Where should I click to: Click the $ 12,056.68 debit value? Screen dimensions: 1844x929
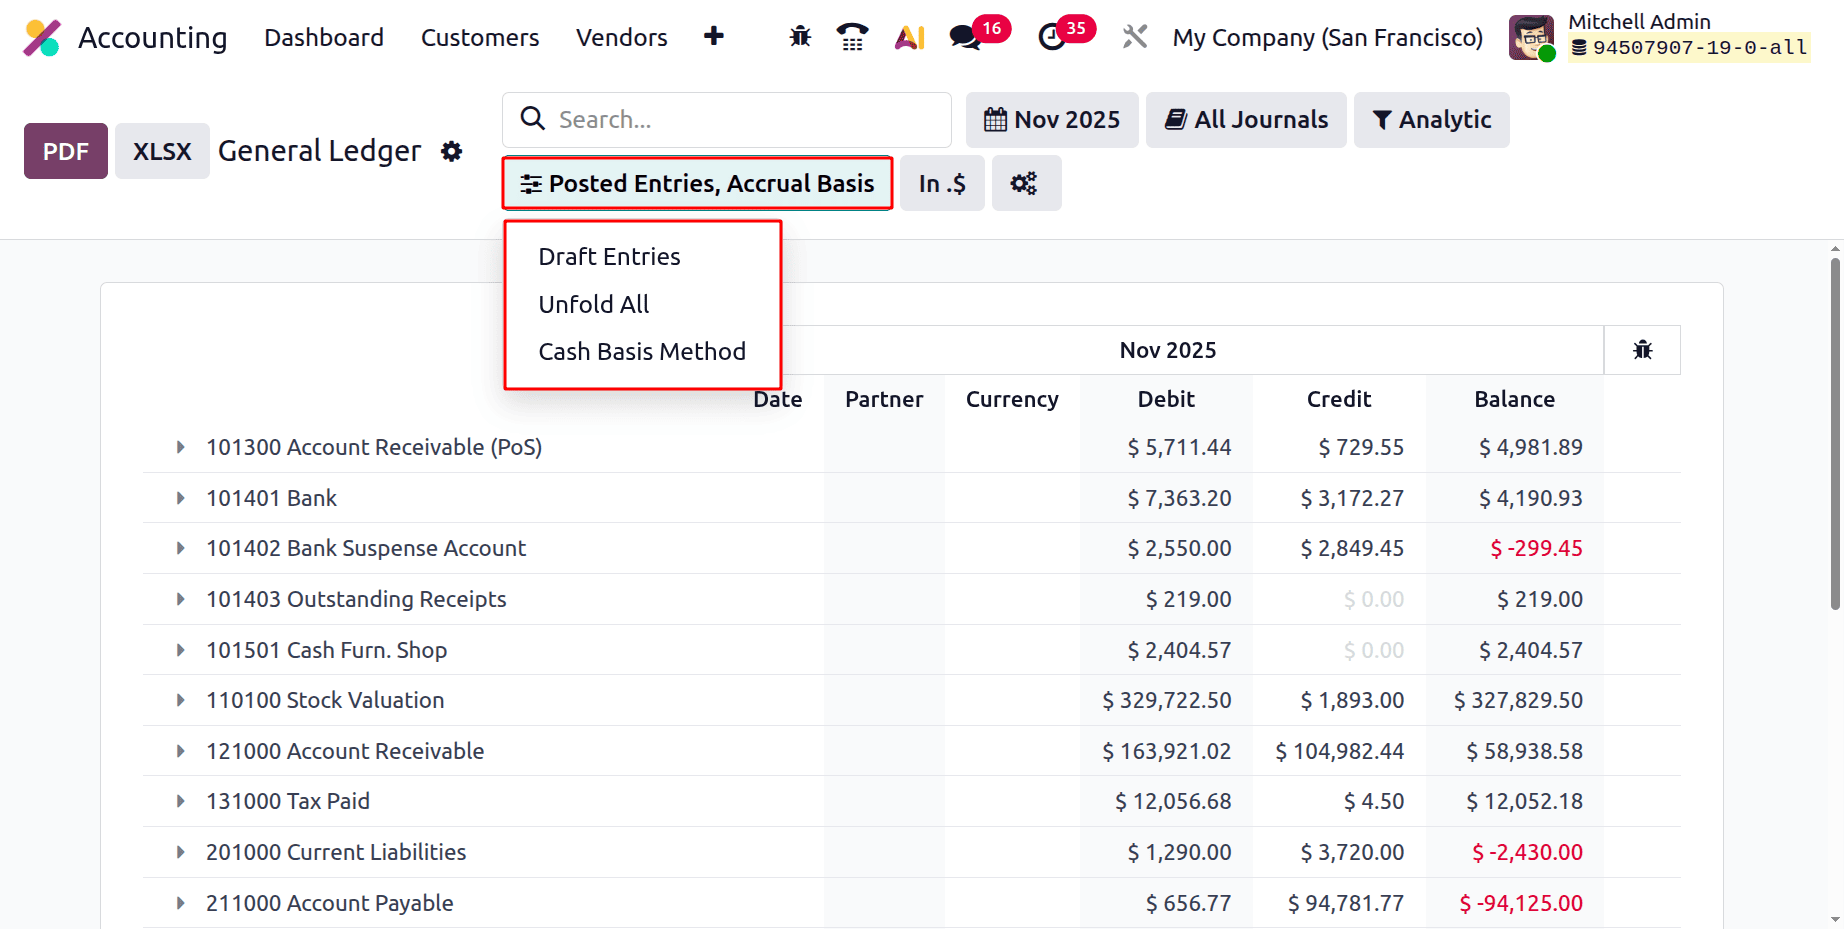click(x=1173, y=801)
